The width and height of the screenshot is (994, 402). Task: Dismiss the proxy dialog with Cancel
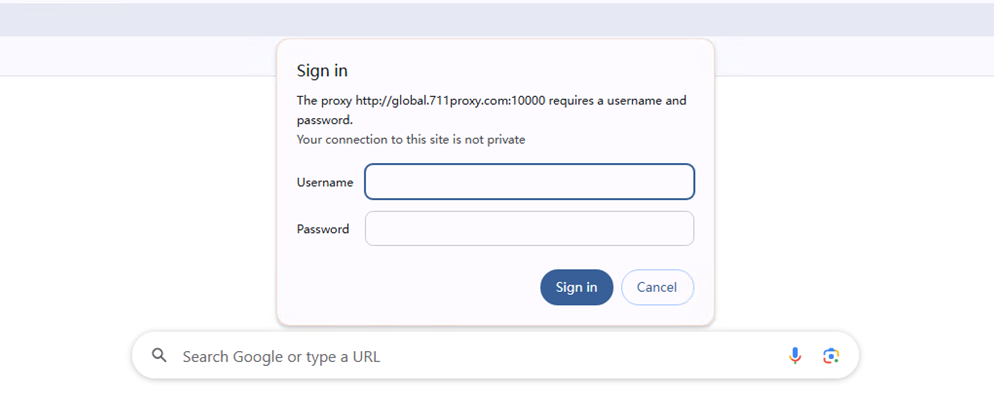[657, 287]
